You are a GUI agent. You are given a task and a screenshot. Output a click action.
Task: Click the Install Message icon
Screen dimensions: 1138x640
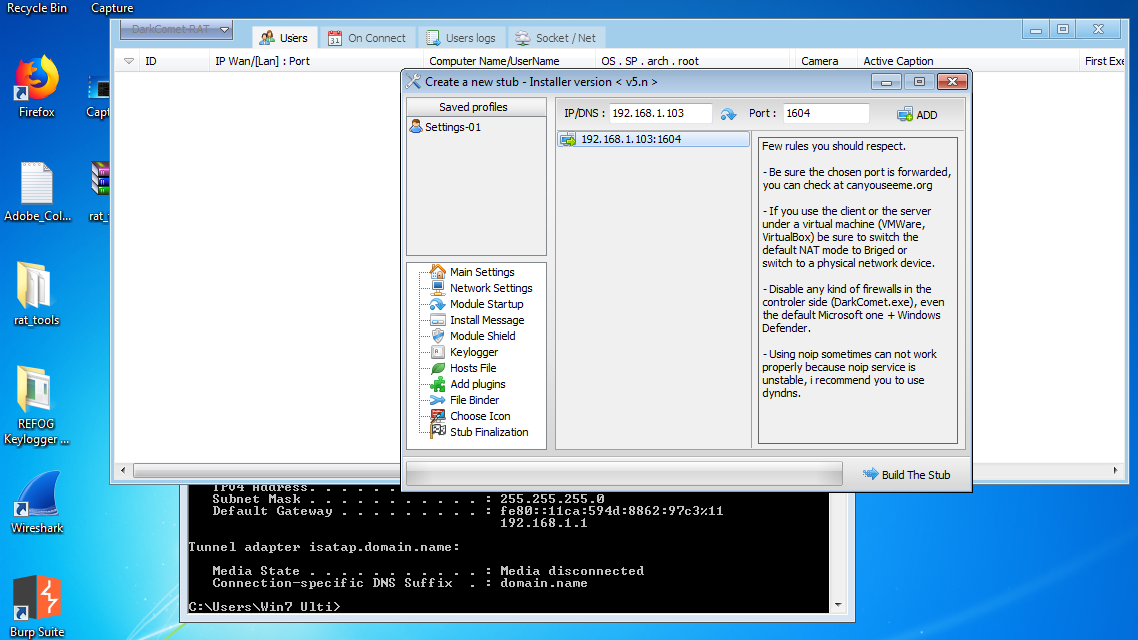tap(438, 320)
